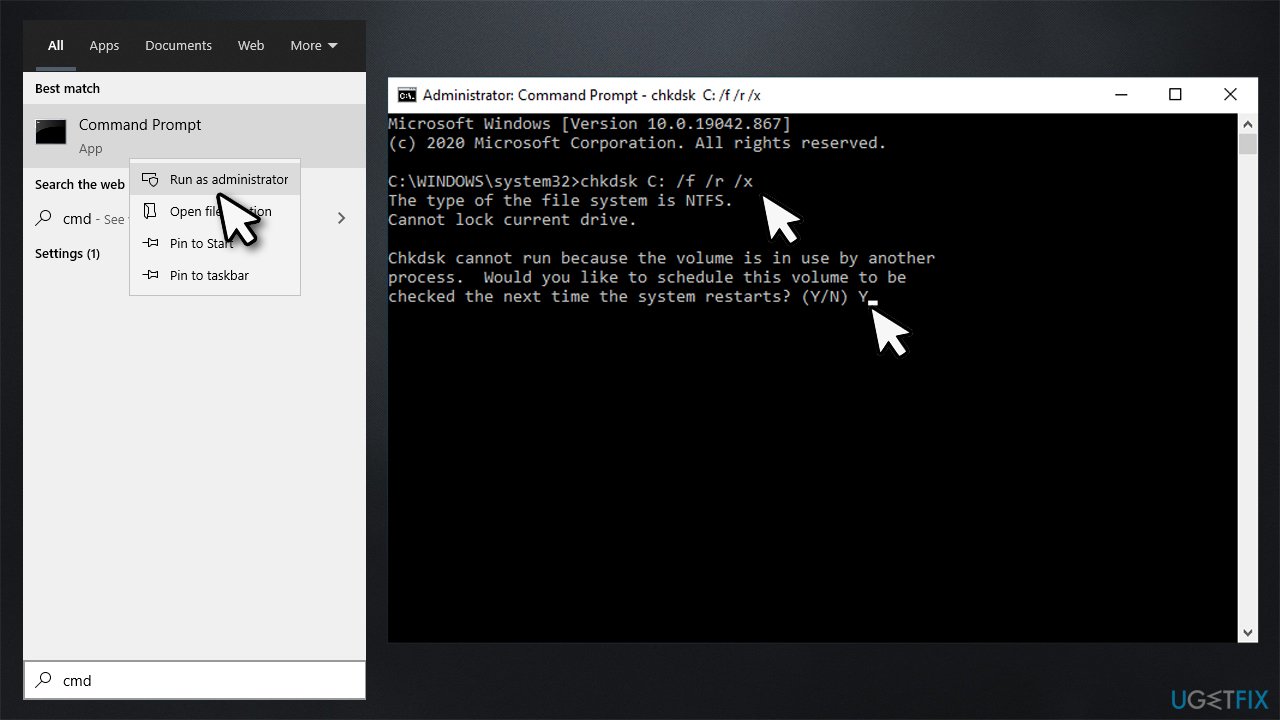Click the magnifier icon in the search box
The image size is (1280, 720).
[42, 680]
